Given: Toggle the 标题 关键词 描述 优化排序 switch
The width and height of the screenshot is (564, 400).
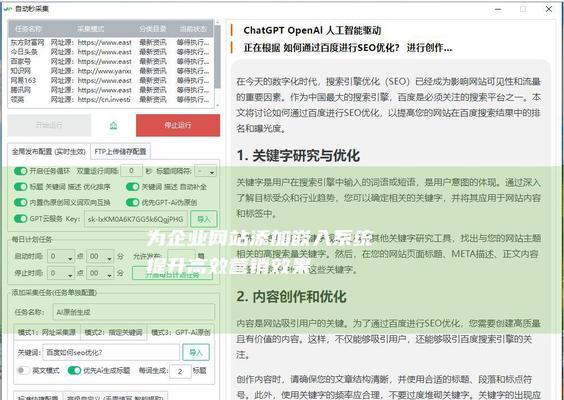Looking at the screenshot, I should [21, 187].
